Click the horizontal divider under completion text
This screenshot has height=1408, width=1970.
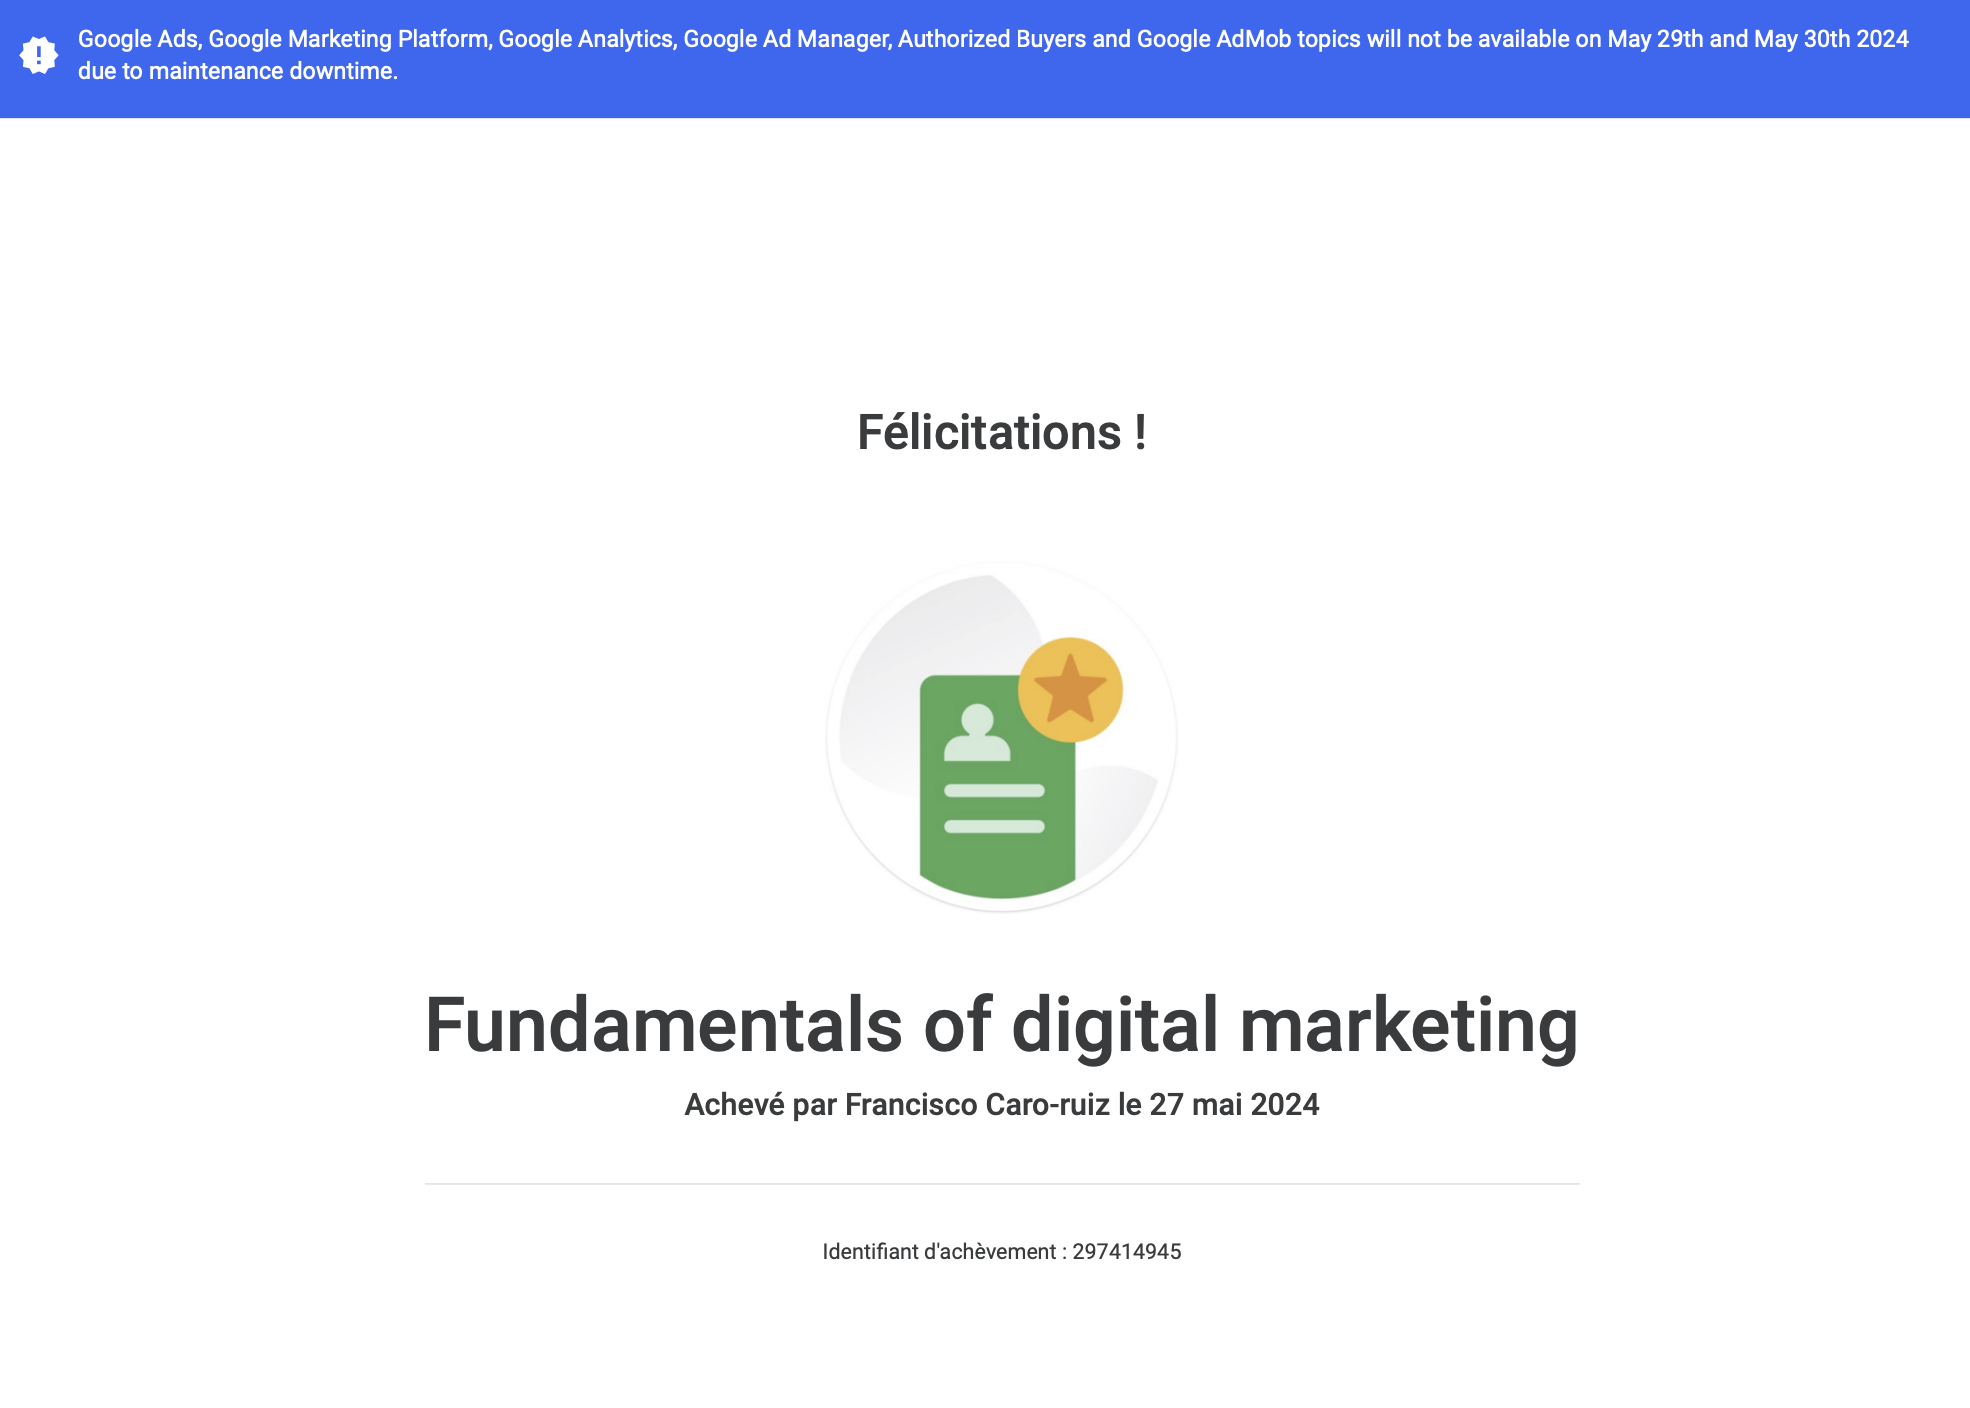tap(1001, 1184)
